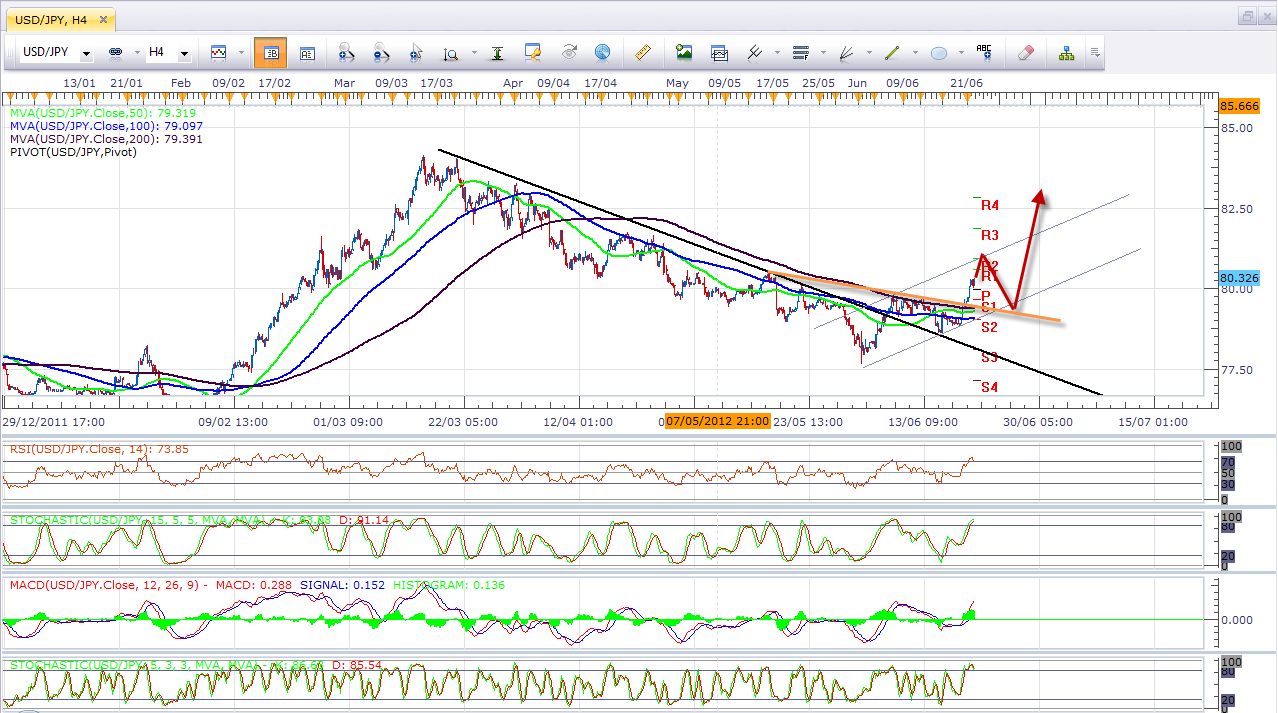
Task: Click the zoom in magnifier icon
Action: (347, 52)
